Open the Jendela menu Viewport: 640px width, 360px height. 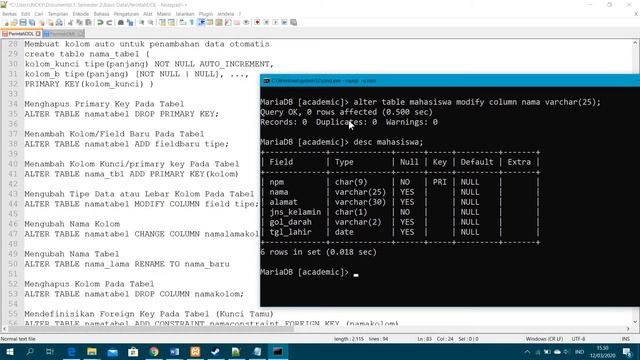[226, 14]
